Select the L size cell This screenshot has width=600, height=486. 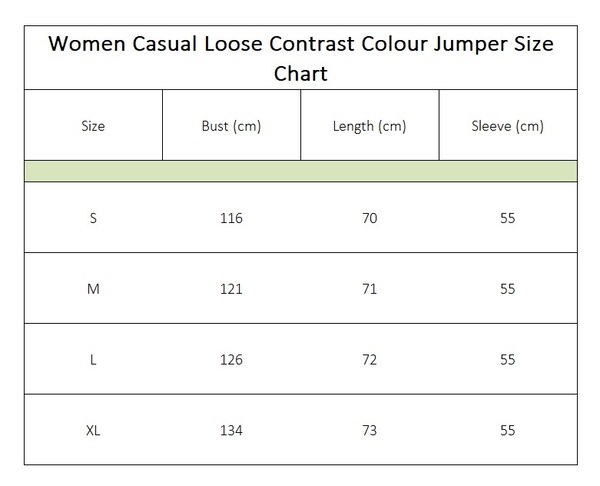(x=93, y=360)
